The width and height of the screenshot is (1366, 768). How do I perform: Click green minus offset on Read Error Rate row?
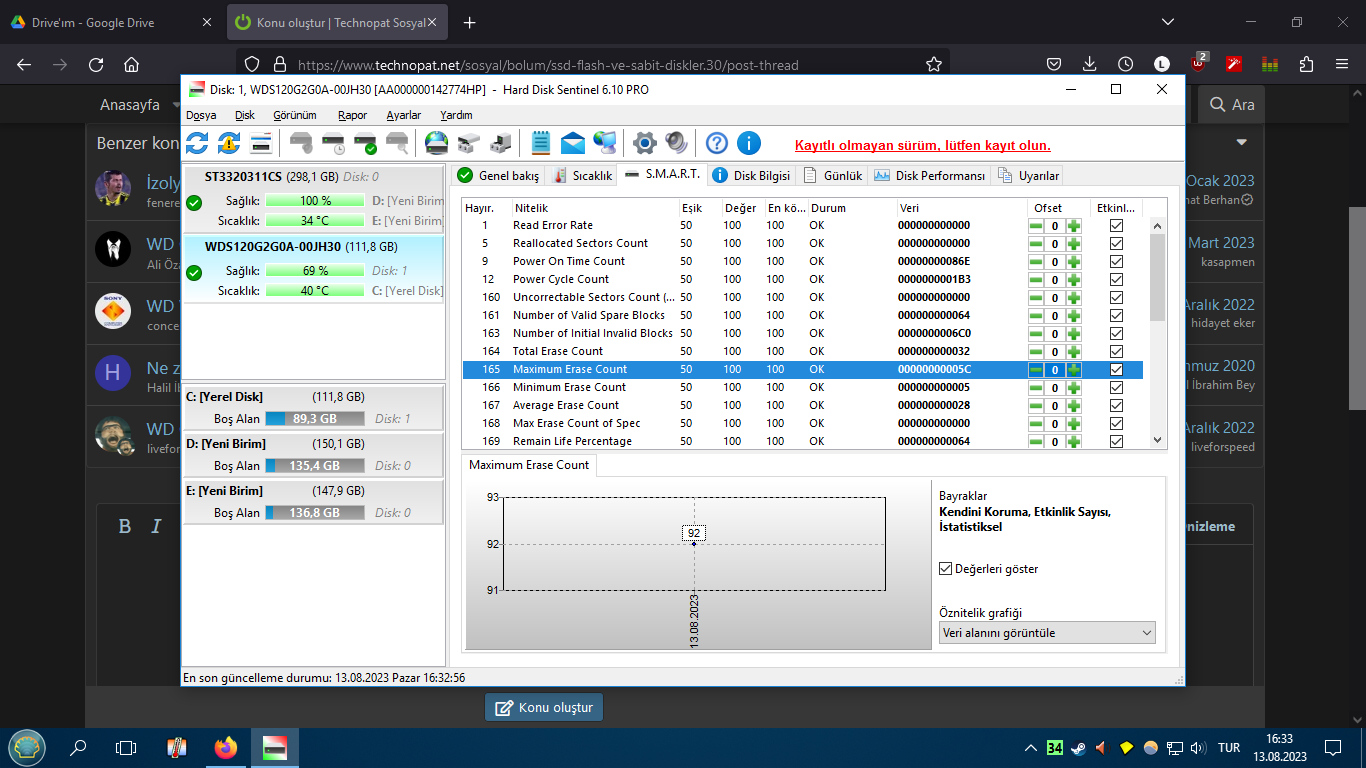[1036, 226]
